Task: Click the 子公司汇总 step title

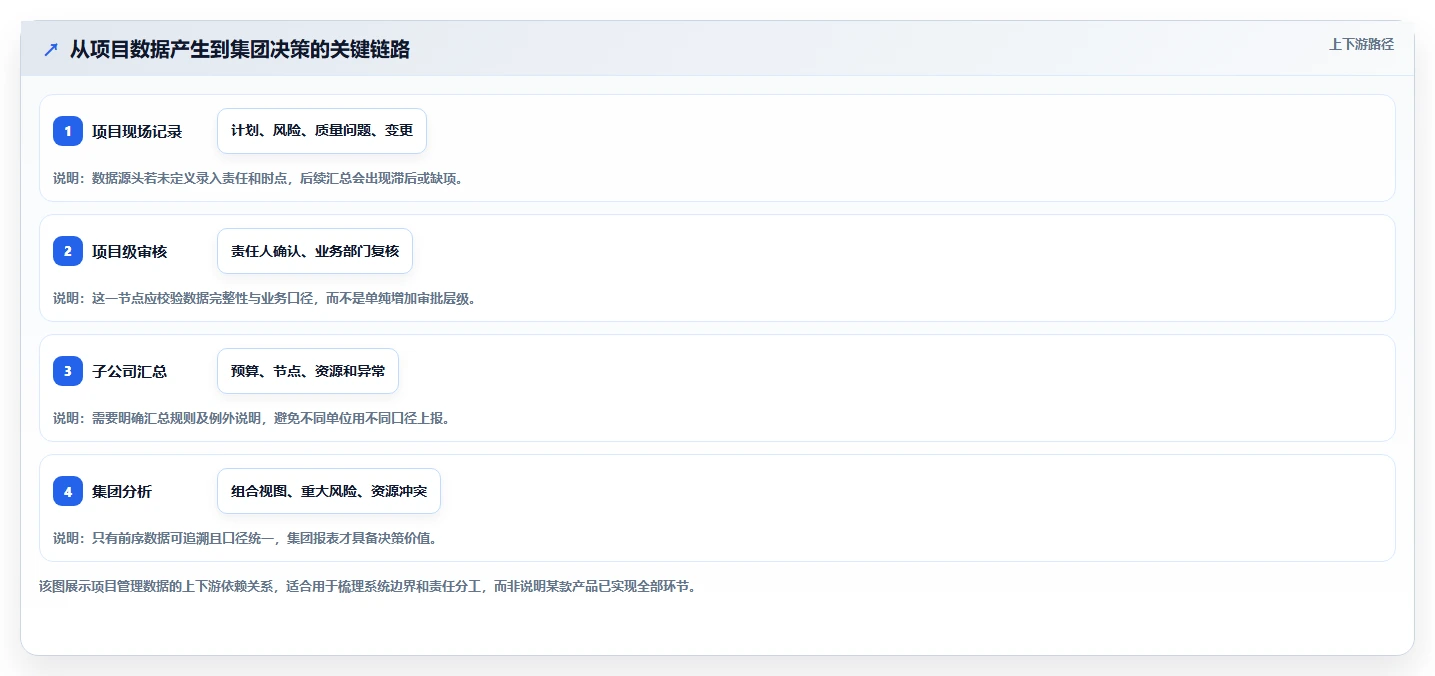Action: [x=130, y=371]
